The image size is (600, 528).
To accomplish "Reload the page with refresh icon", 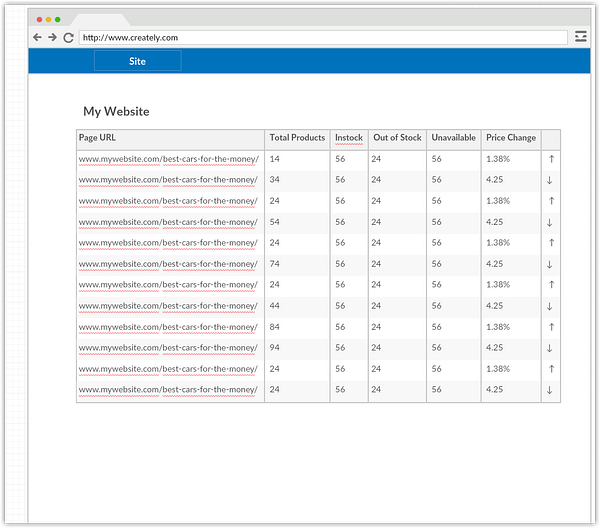I will (68, 37).
